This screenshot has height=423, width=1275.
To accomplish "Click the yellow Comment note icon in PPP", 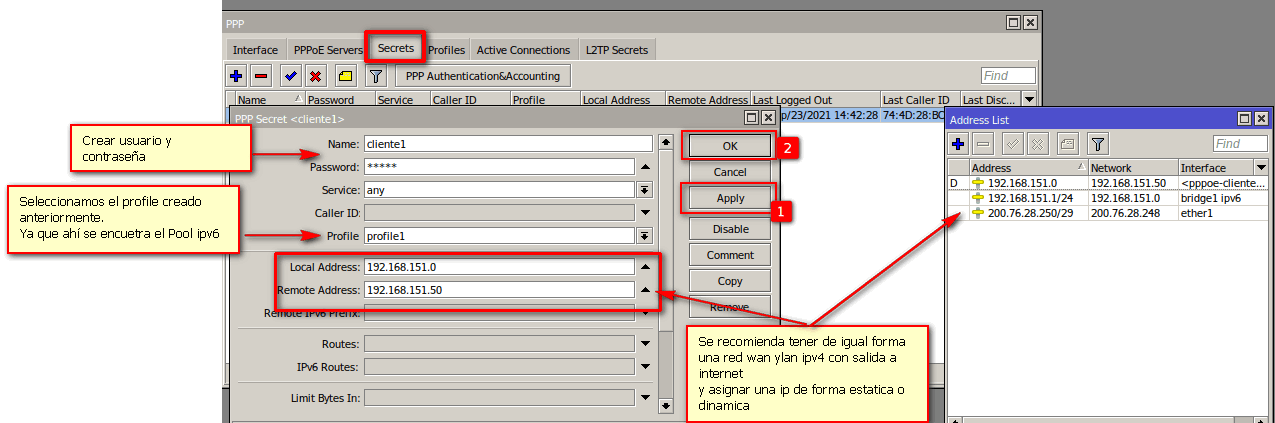I will [345, 76].
